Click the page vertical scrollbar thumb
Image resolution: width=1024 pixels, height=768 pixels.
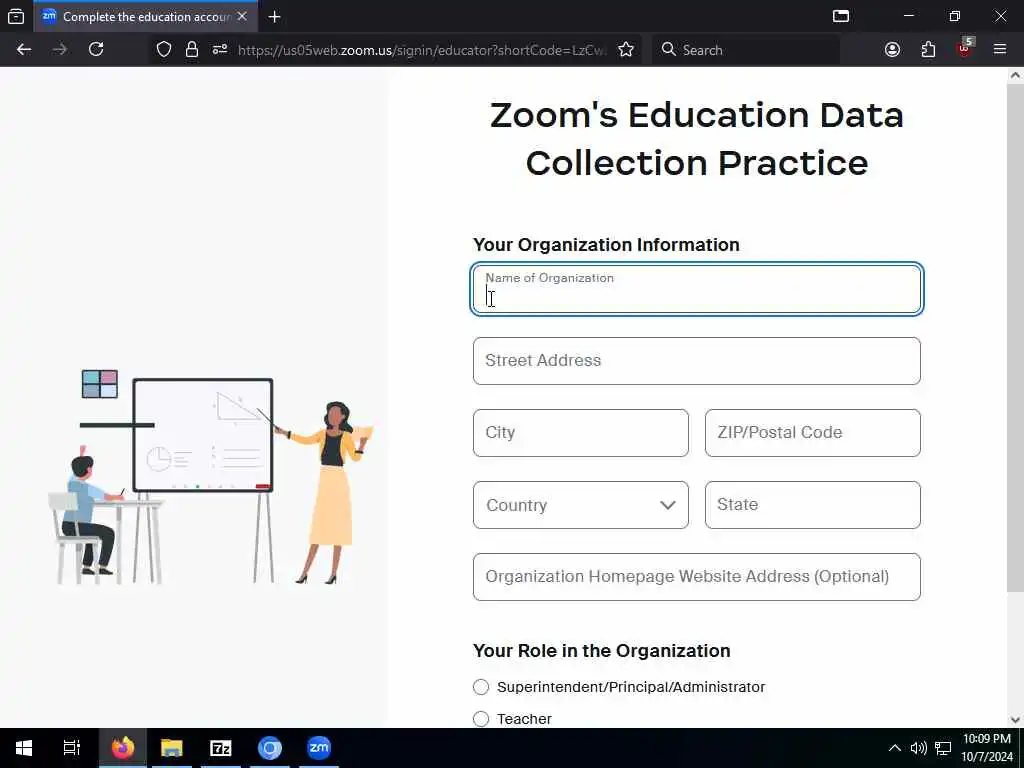[1015, 337]
